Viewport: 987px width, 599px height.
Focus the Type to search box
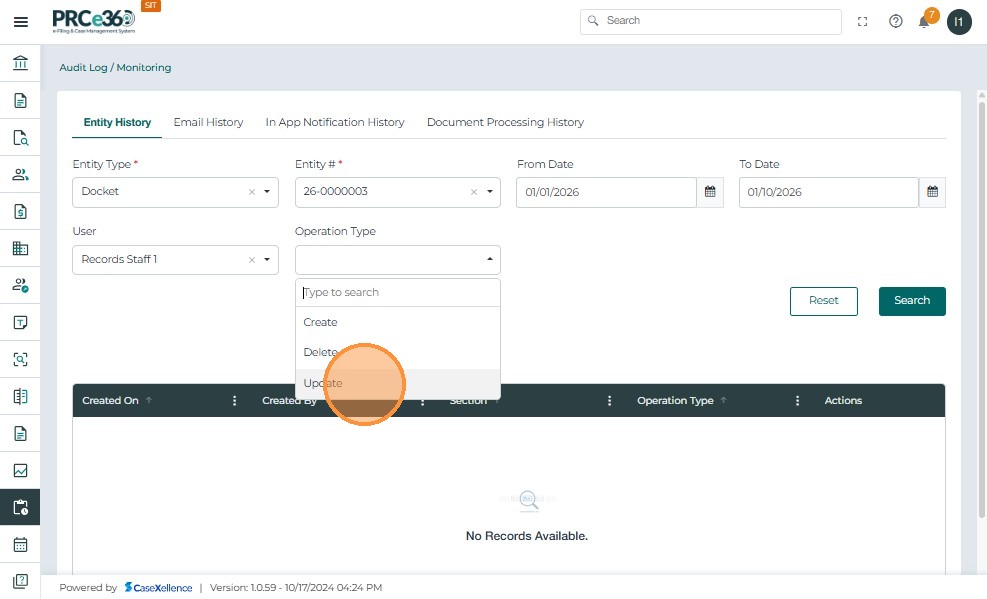pos(398,293)
